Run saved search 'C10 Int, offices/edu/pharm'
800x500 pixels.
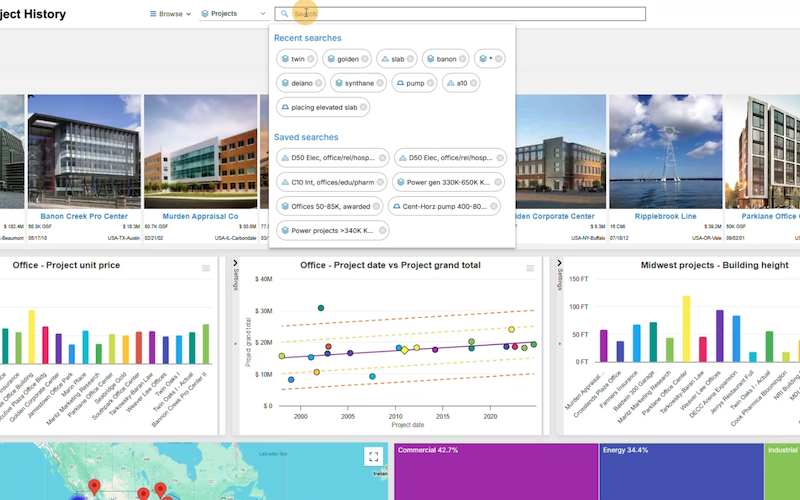[x=333, y=182]
